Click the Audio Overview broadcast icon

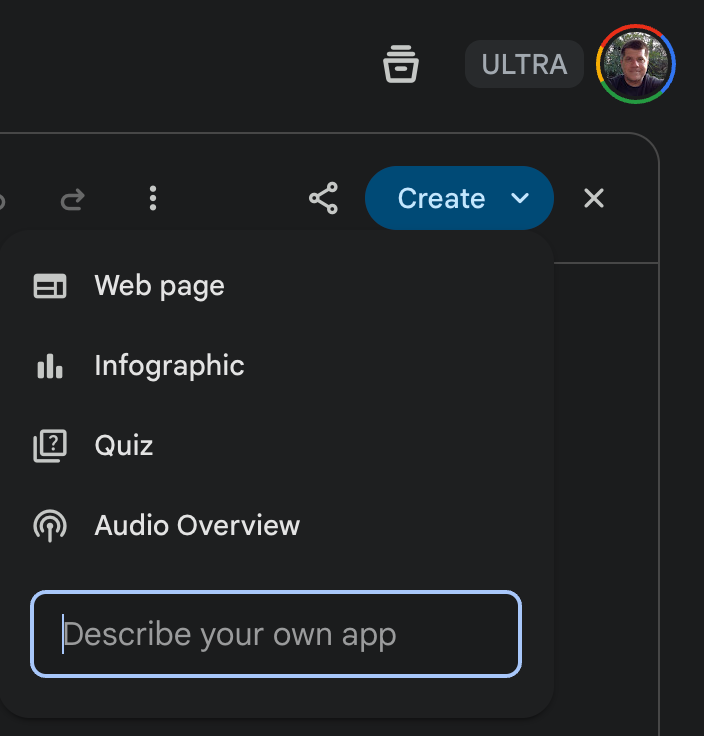click(50, 525)
